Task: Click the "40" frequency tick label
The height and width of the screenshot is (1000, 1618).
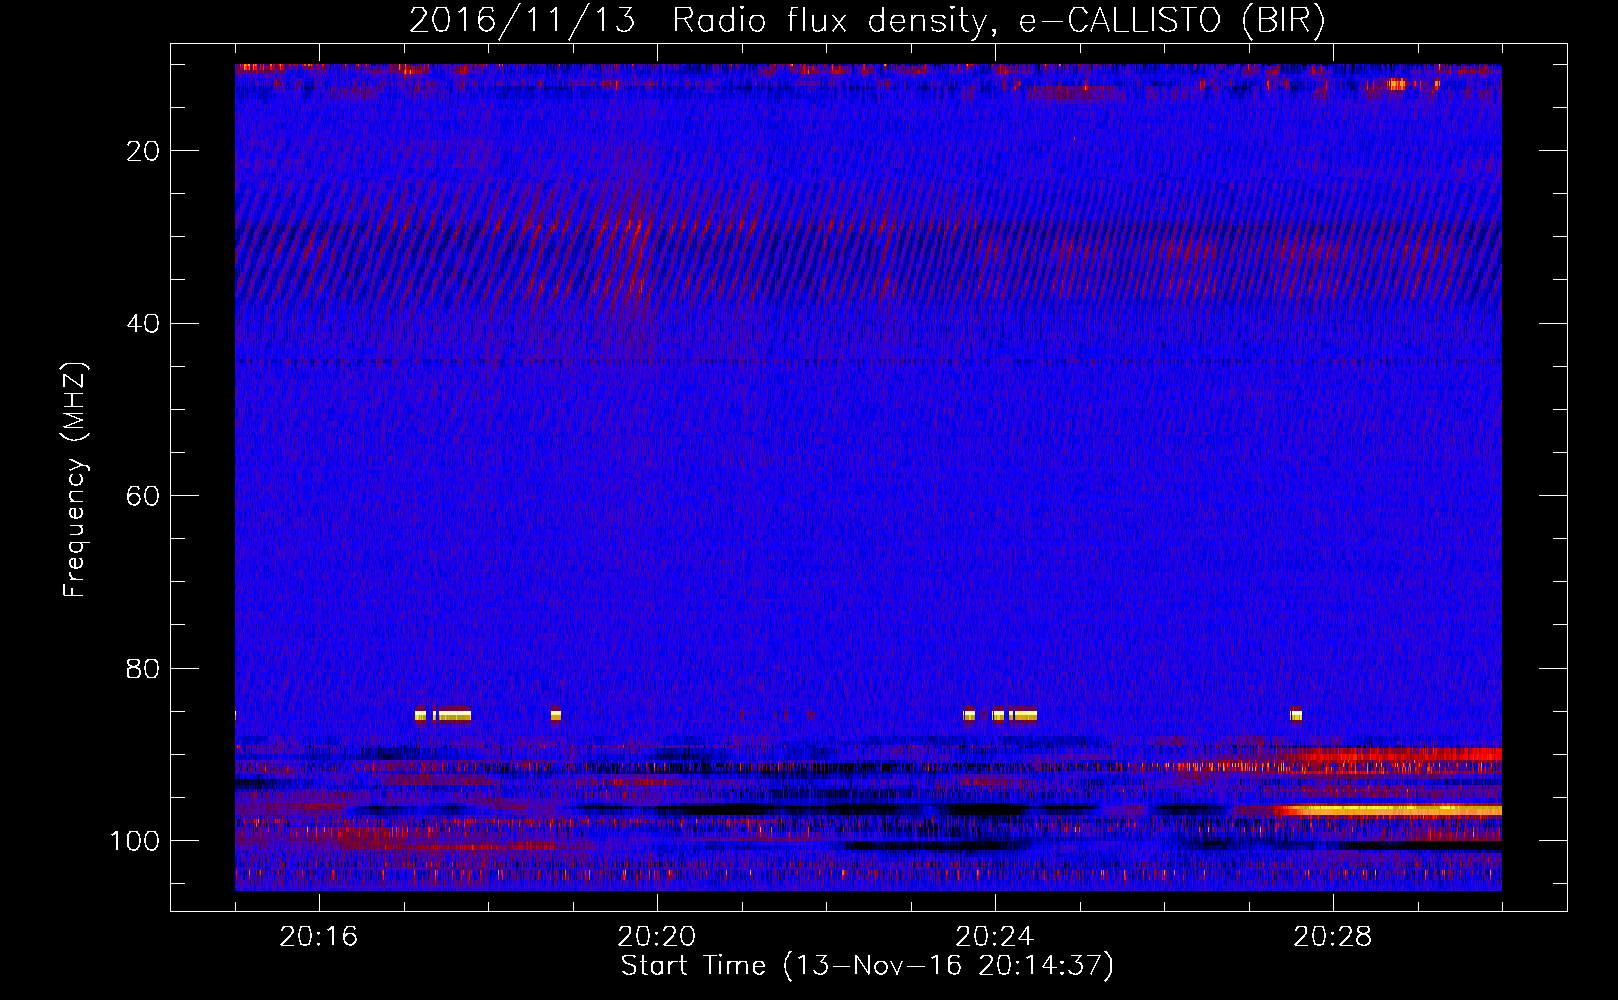Action: coord(144,324)
